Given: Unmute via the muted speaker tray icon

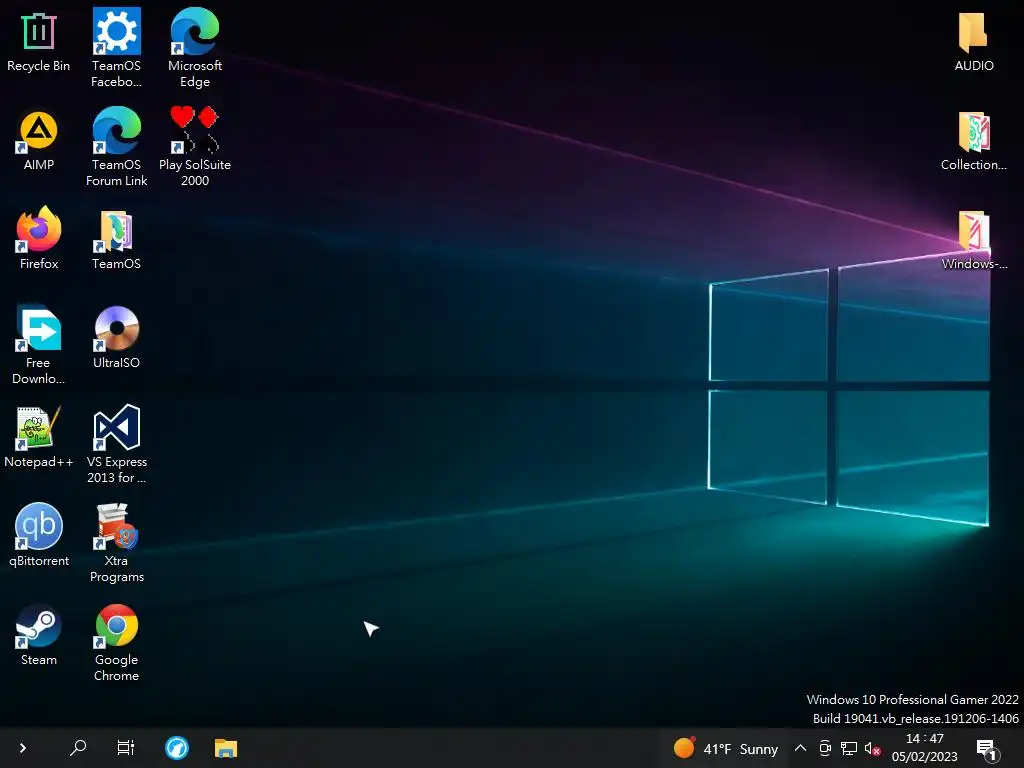Looking at the screenshot, I should 872,748.
